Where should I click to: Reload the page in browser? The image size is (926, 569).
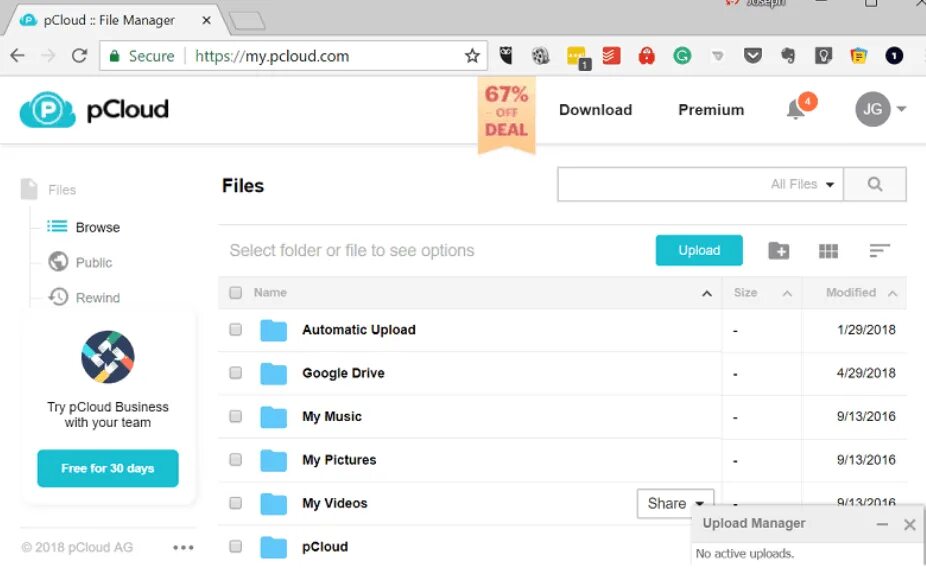pyautogui.click(x=79, y=56)
